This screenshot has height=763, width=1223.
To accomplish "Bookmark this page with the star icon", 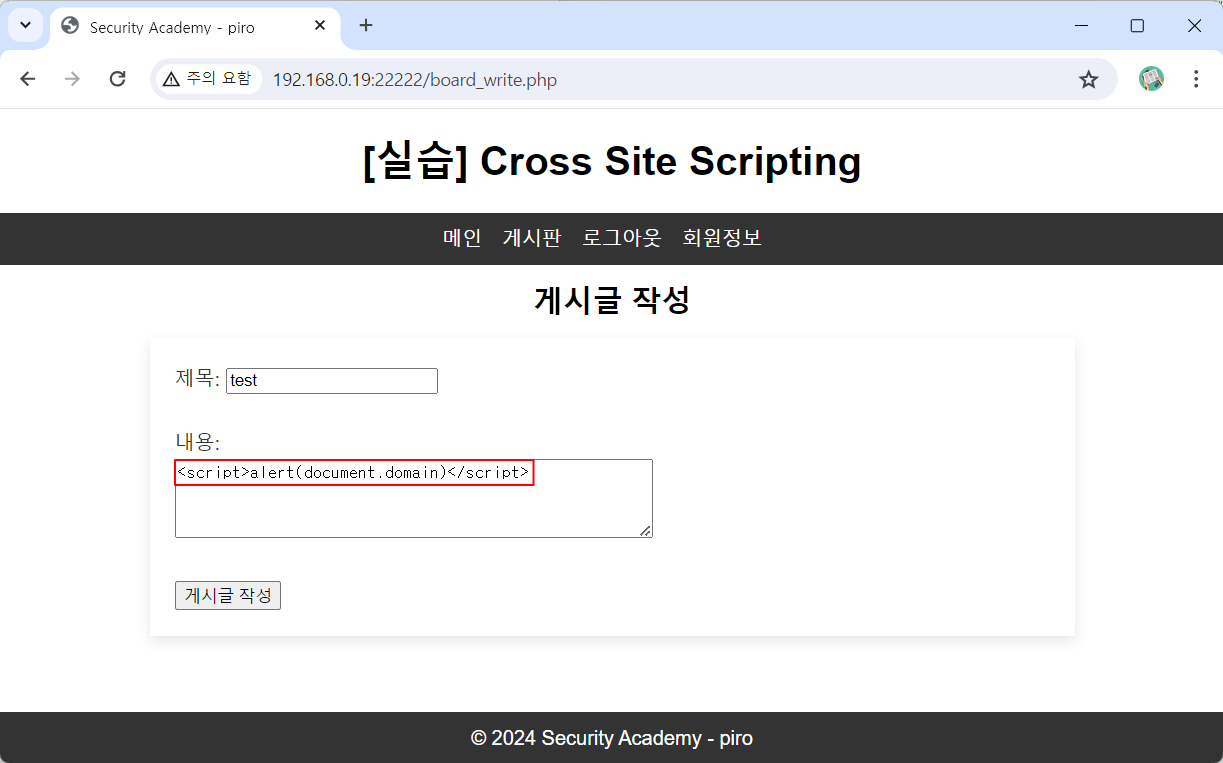I will pos(1089,79).
